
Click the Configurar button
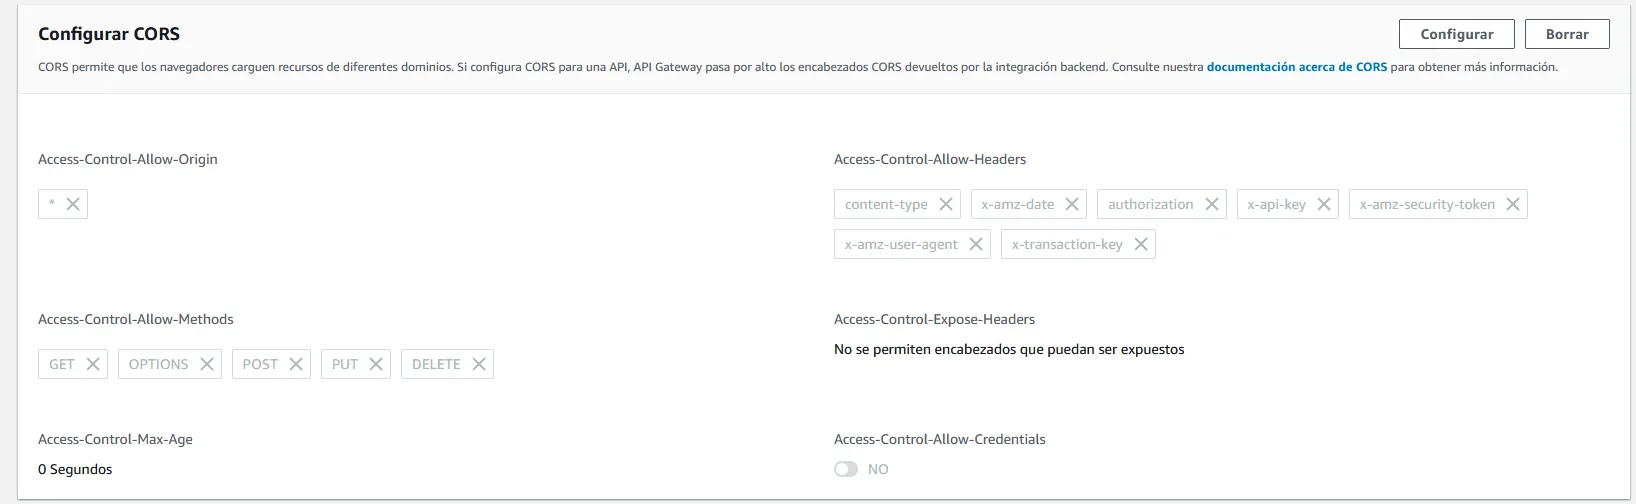pos(1456,34)
